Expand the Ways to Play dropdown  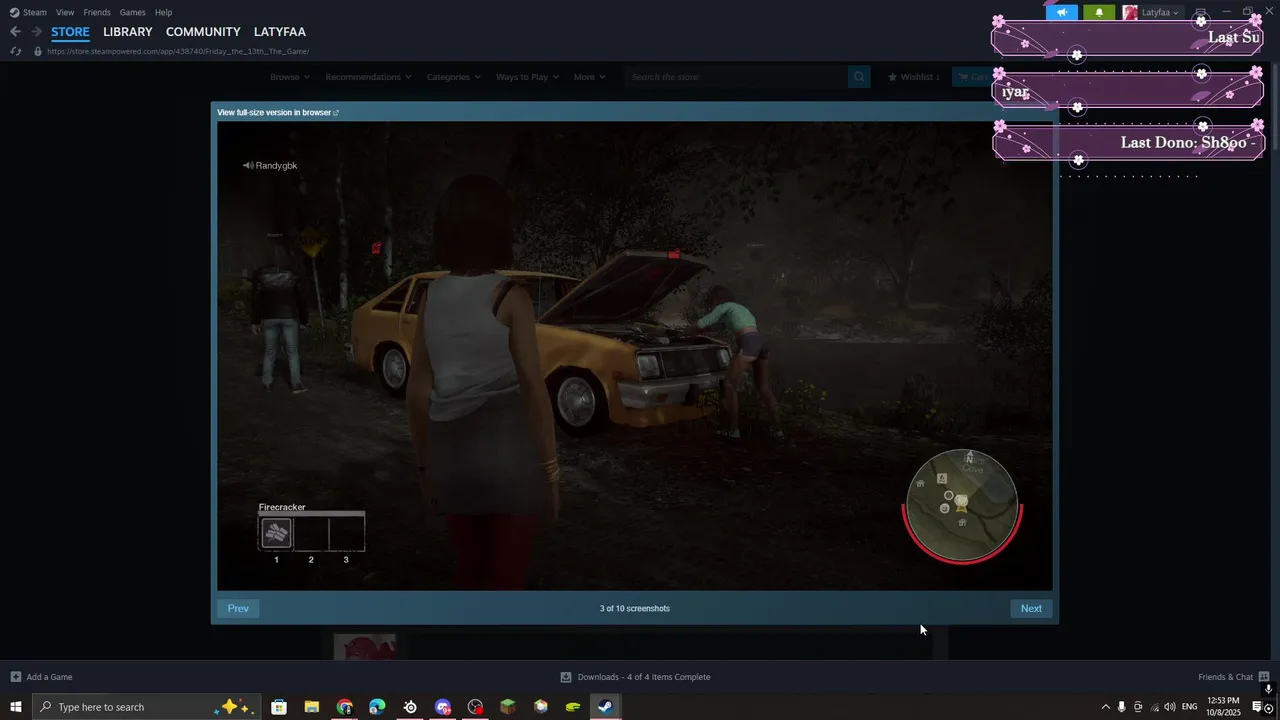click(528, 77)
